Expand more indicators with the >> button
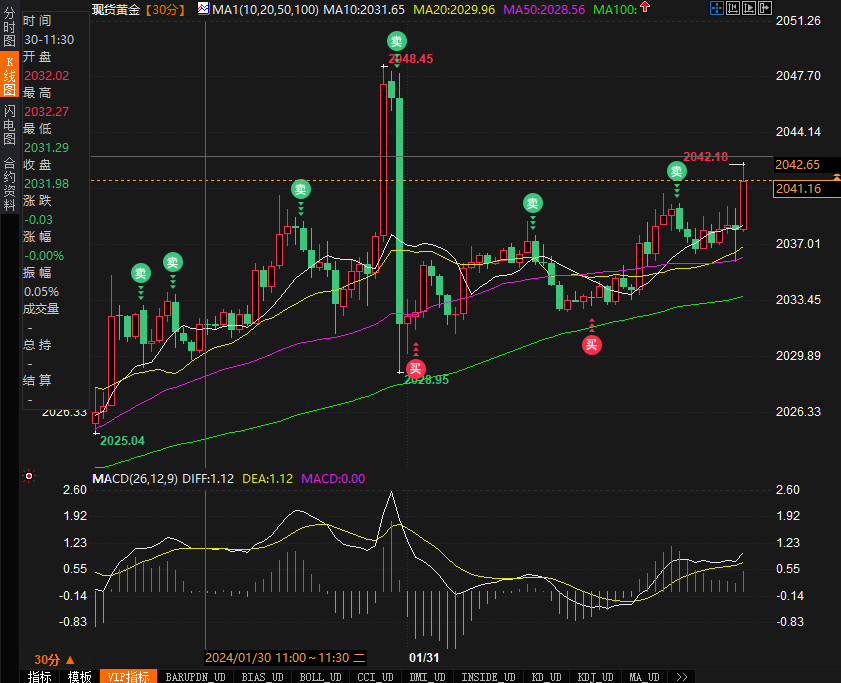 (x=681, y=677)
